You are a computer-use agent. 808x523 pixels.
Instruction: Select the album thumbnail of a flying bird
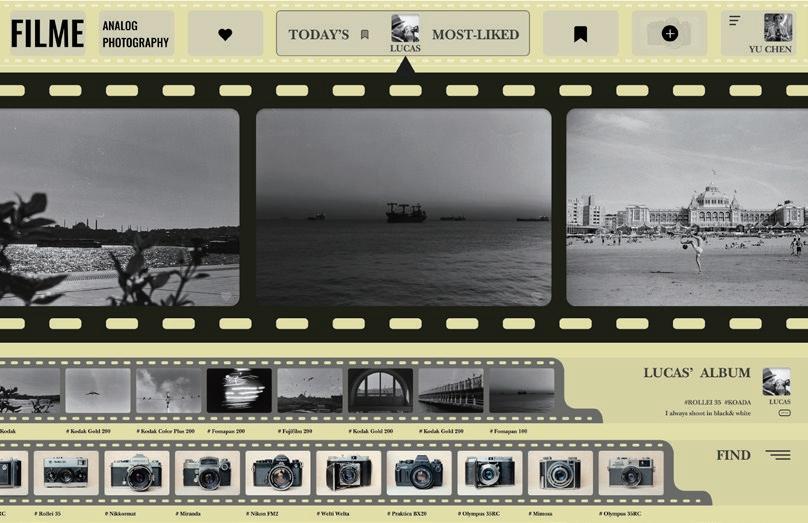(98, 390)
